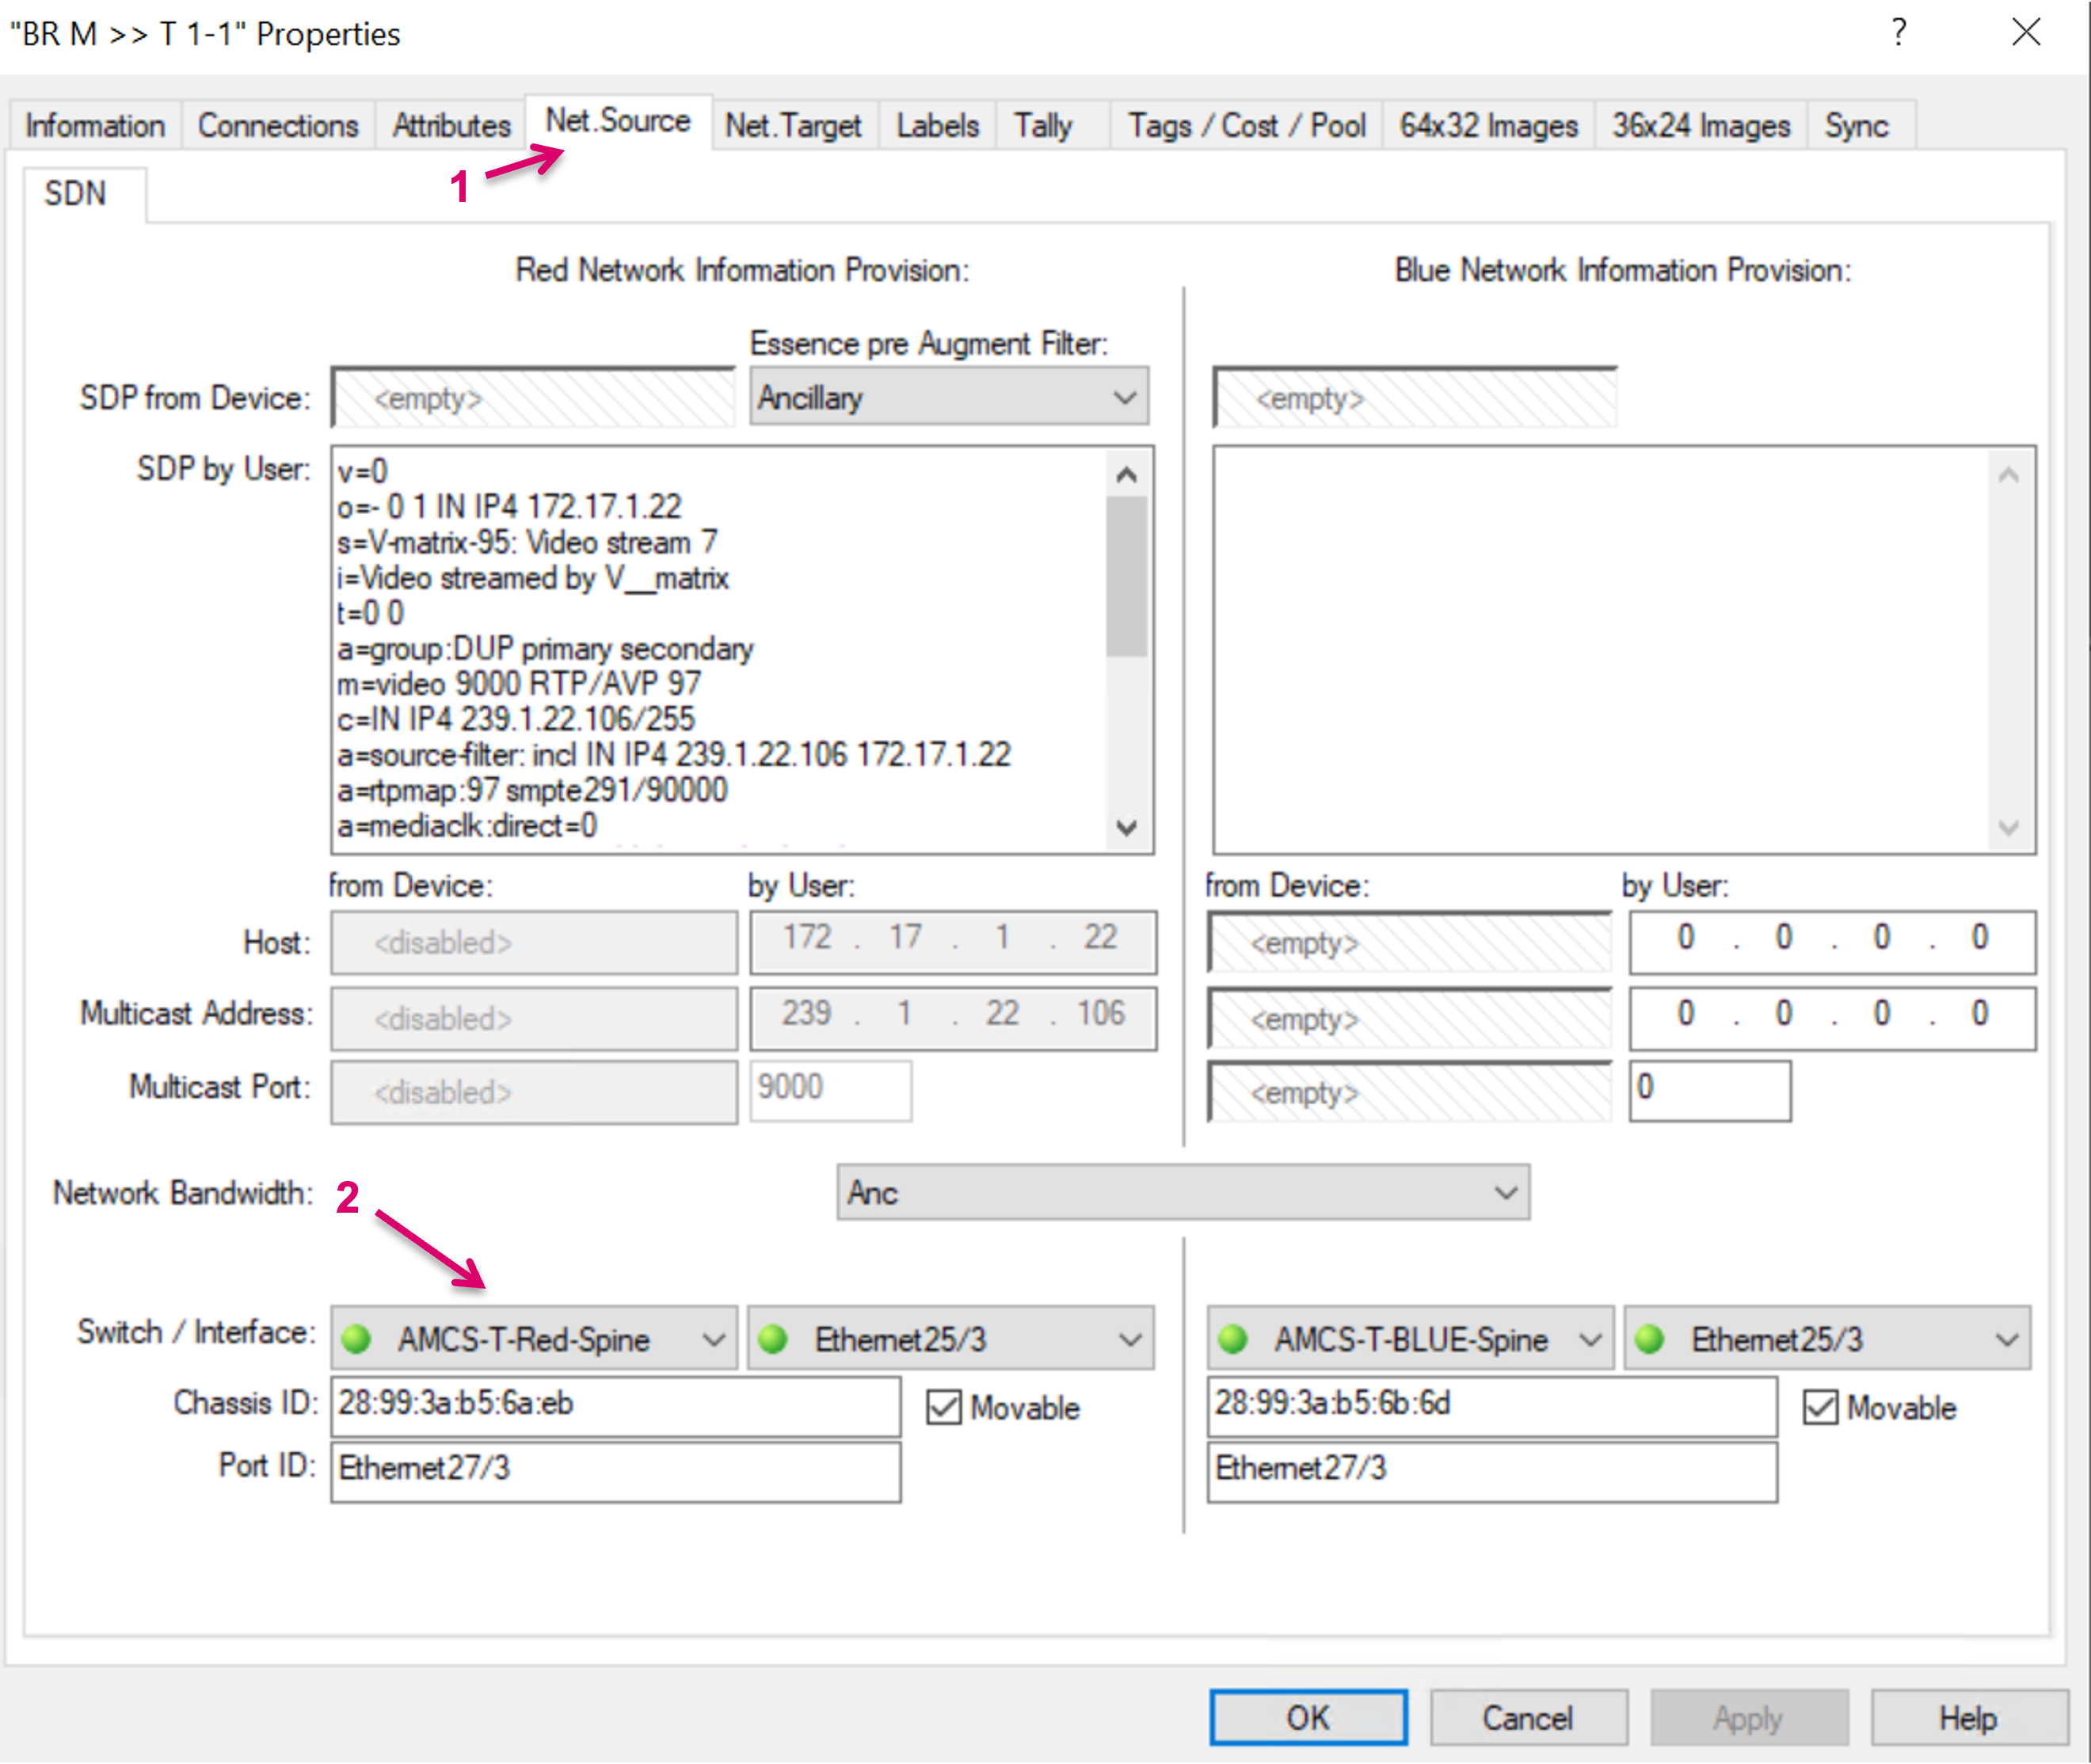Screen dimensions: 2091x1764
Task: Open AMCS-T-Red-Spine switch dropdown
Action: (x=534, y=1338)
